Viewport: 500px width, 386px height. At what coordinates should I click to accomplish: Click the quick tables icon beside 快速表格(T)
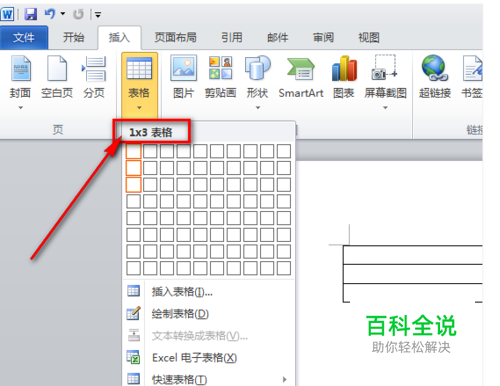click(x=133, y=379)
